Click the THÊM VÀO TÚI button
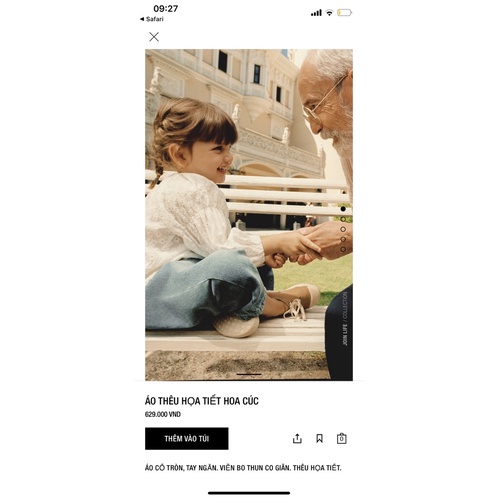 pyautogui.click(x=187, y=439)
